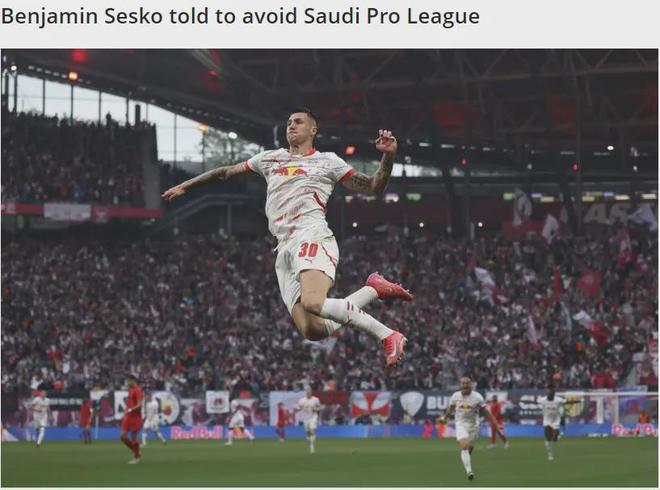Click the Red Bull logo on the jumping player's shirt

pyautogui.click(x=289, y=171)
